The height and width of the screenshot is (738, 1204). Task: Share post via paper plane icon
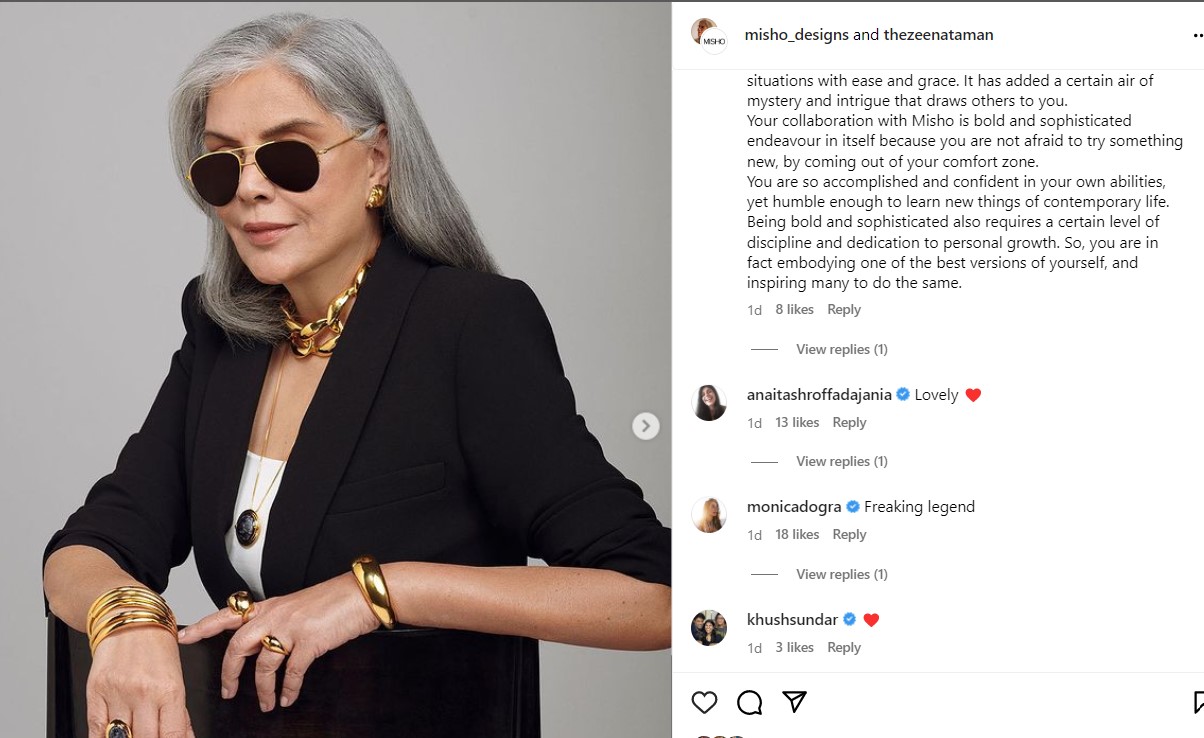[x=794, y=703]
